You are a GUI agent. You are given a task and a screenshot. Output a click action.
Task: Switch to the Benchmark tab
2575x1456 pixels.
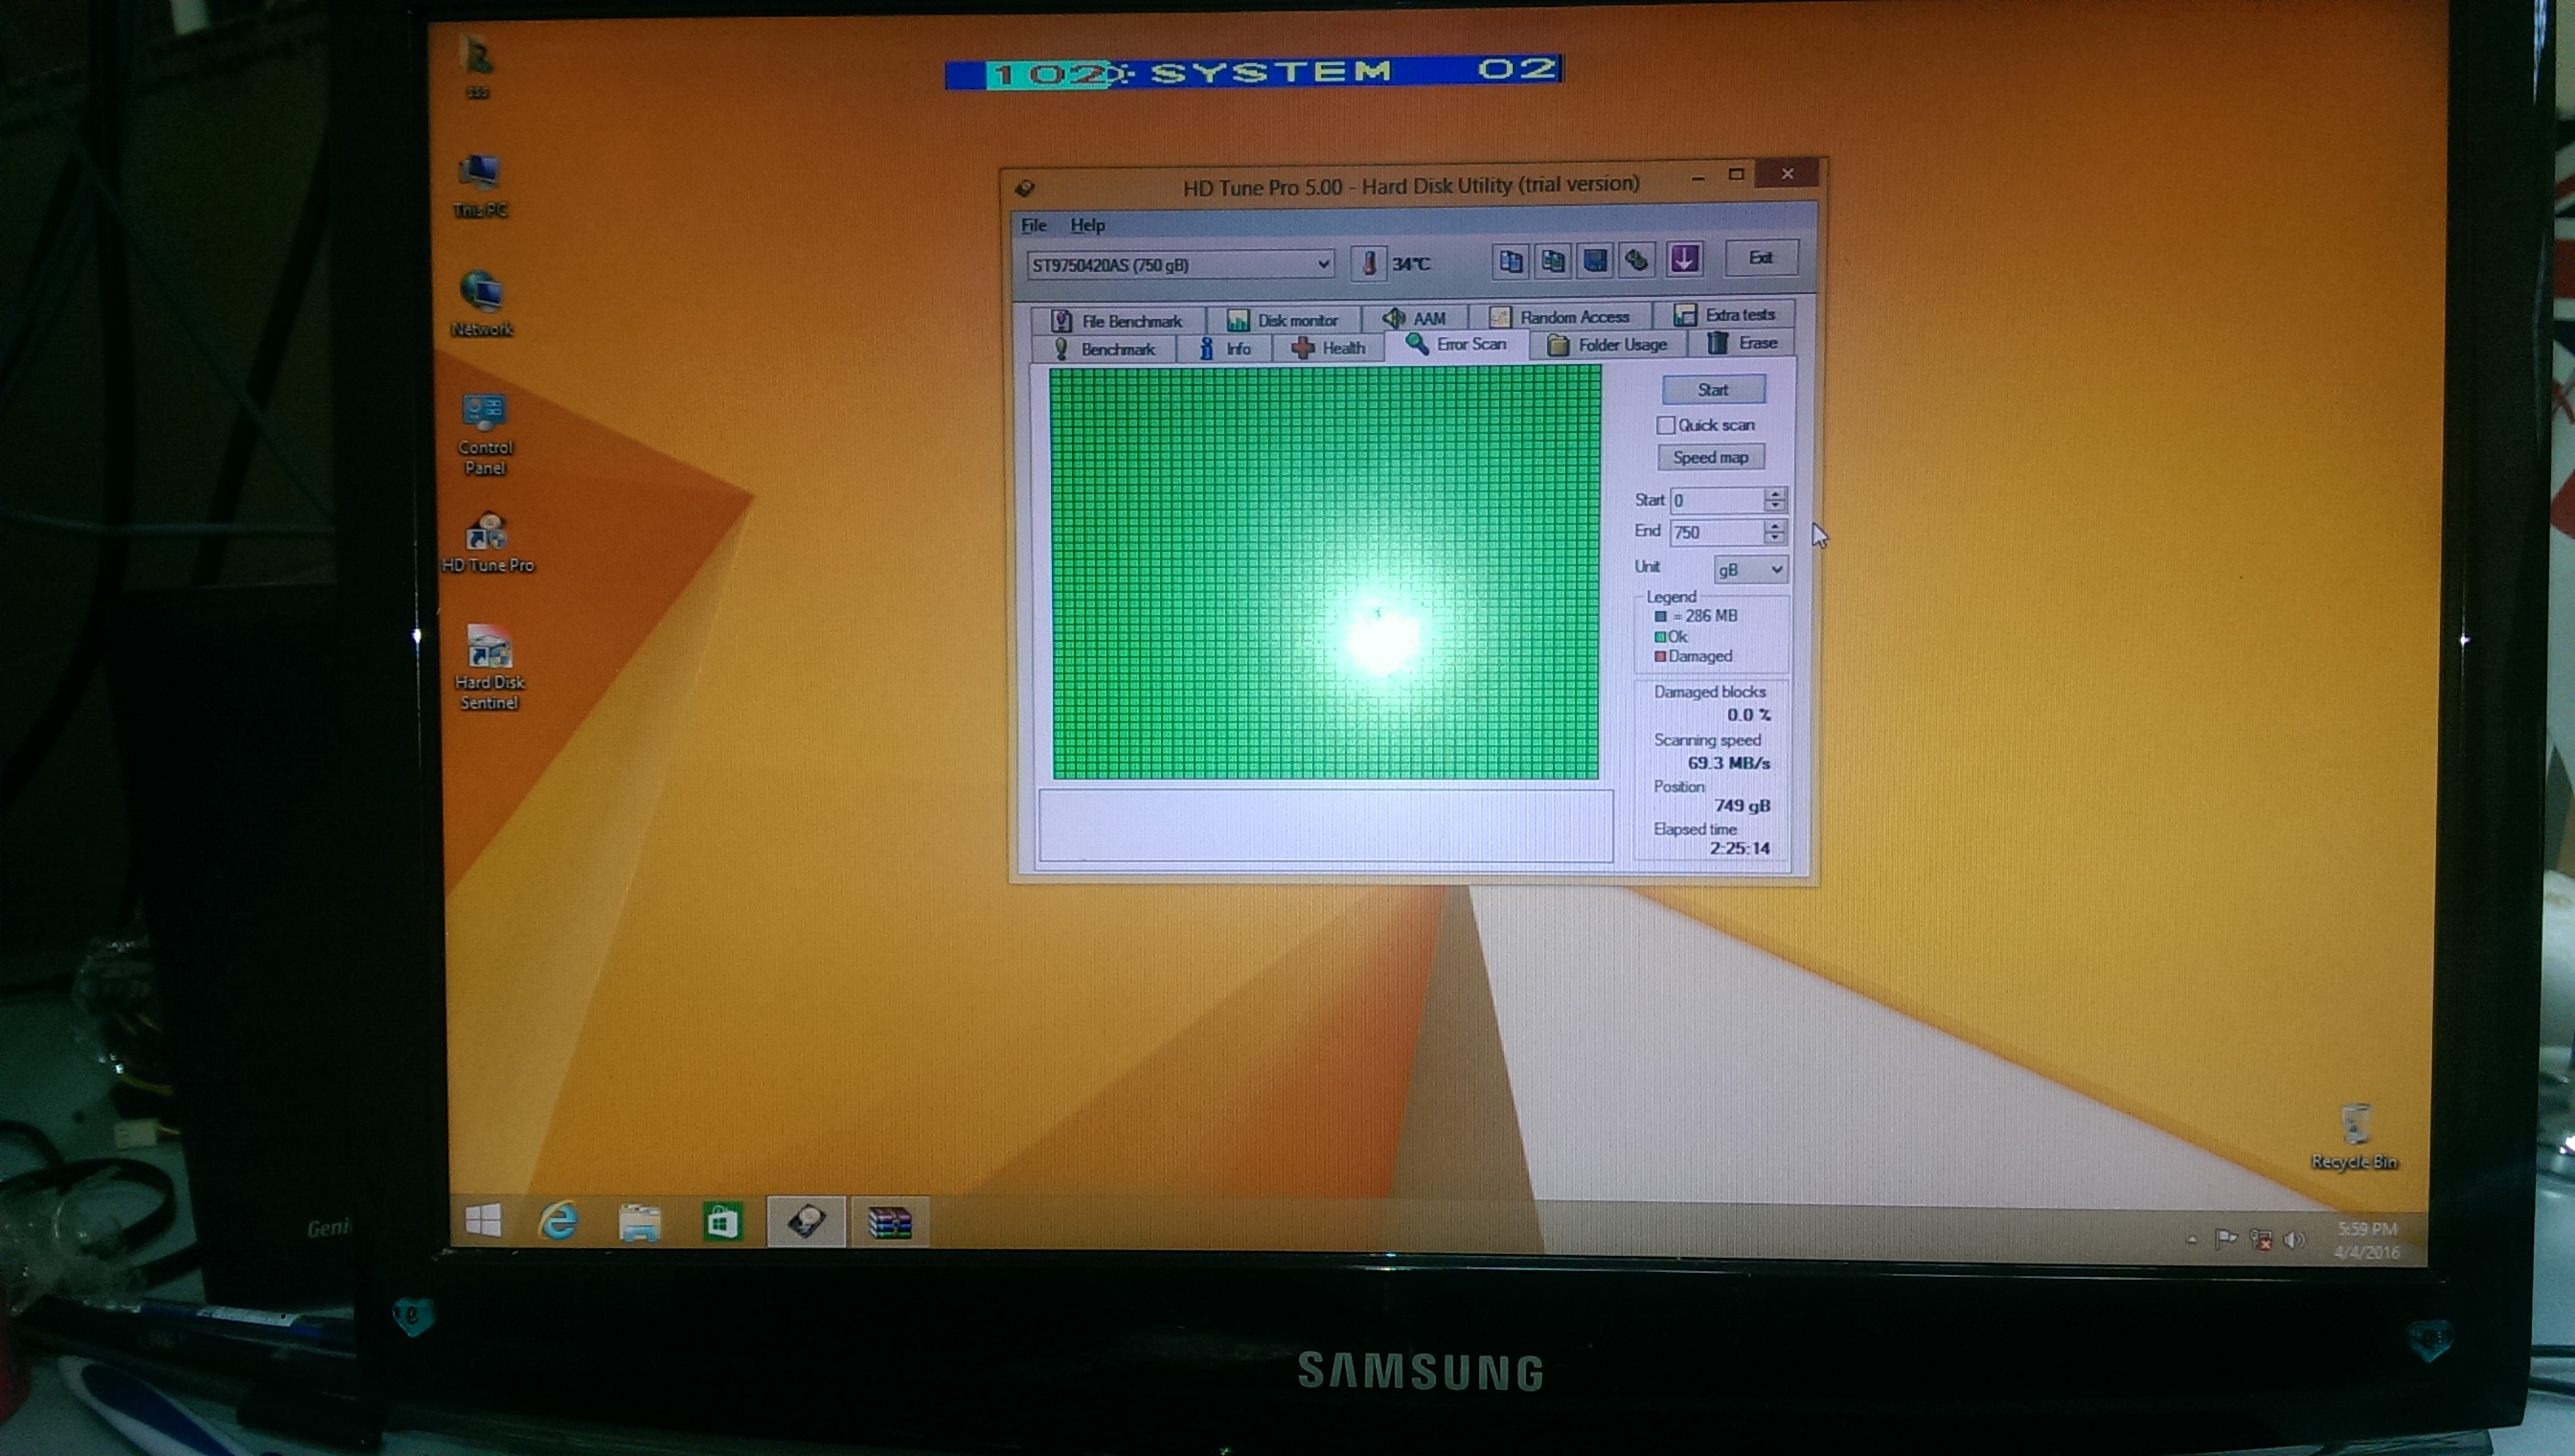click(1105, 349)
